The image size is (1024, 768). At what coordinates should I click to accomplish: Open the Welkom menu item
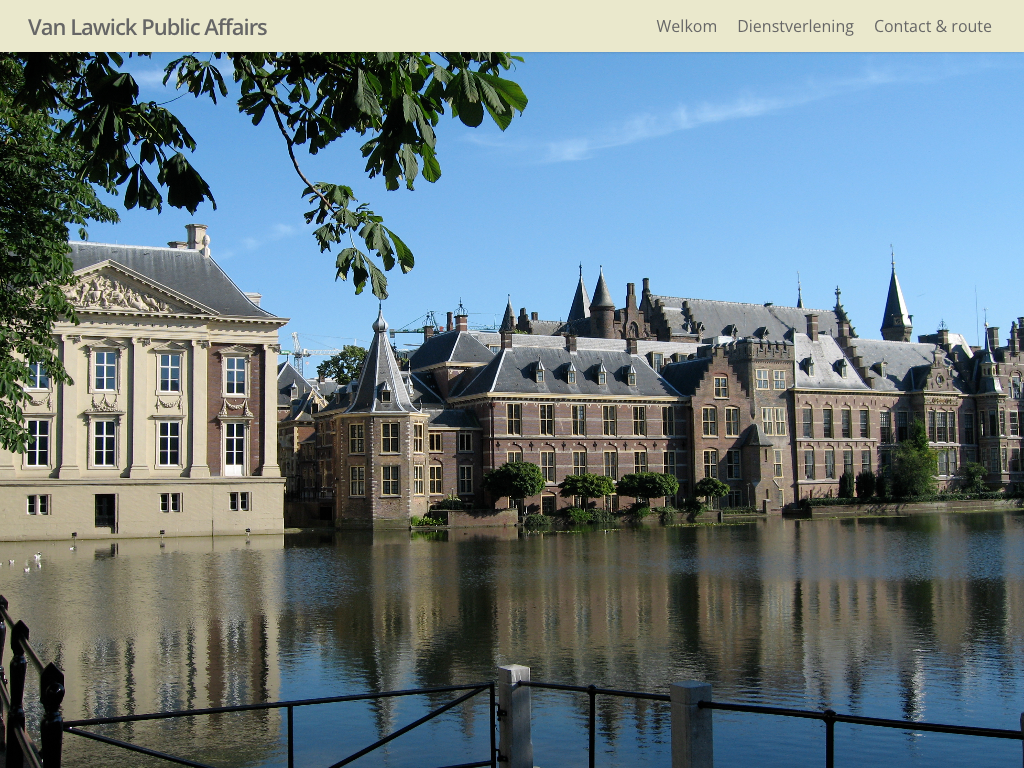point(686,27)
